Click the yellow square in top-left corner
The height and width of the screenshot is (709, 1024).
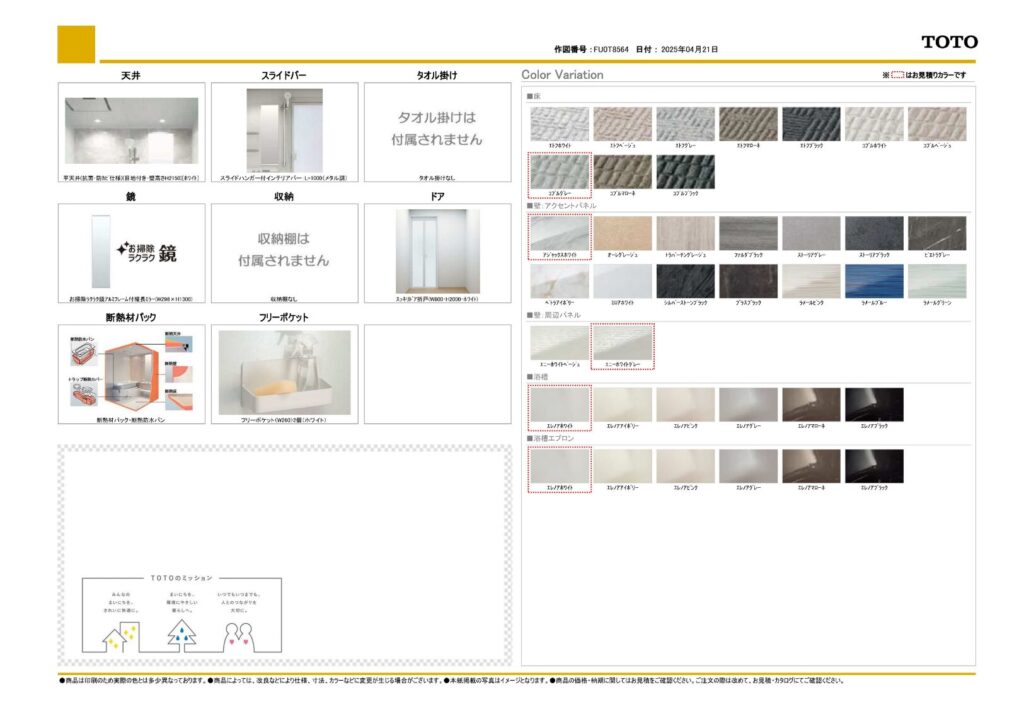tap(76, 44)
